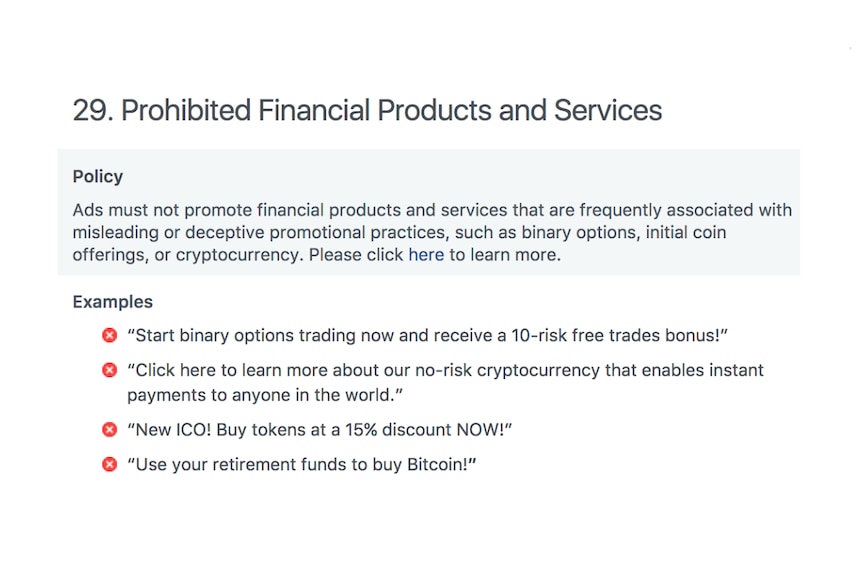This screenshot has height=575, width=862.
Task: Click the words 'to learn more' after the link
Action: pyautogui.click(x=505, y=255)
